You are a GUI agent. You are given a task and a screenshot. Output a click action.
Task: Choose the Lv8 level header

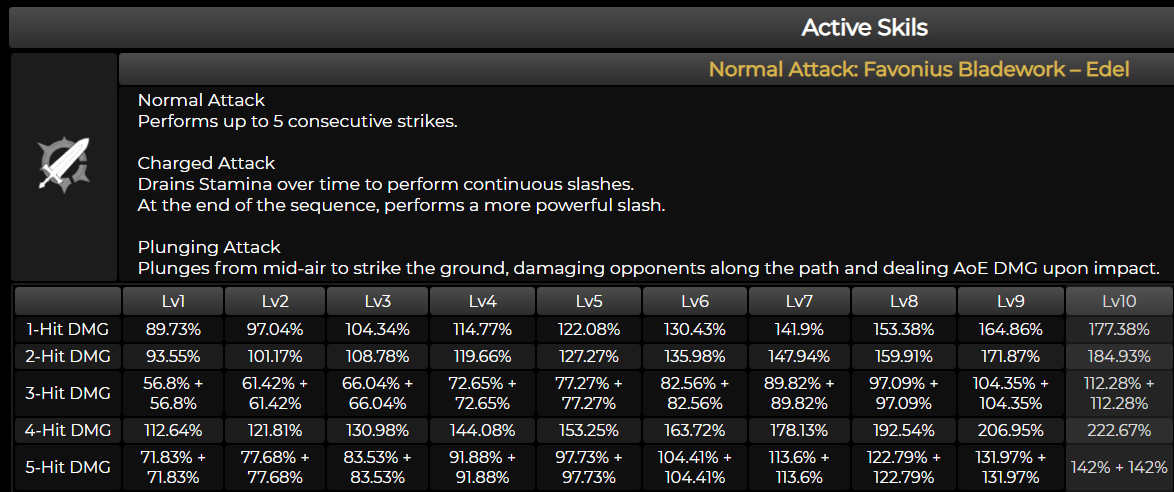tap(902, 301)
